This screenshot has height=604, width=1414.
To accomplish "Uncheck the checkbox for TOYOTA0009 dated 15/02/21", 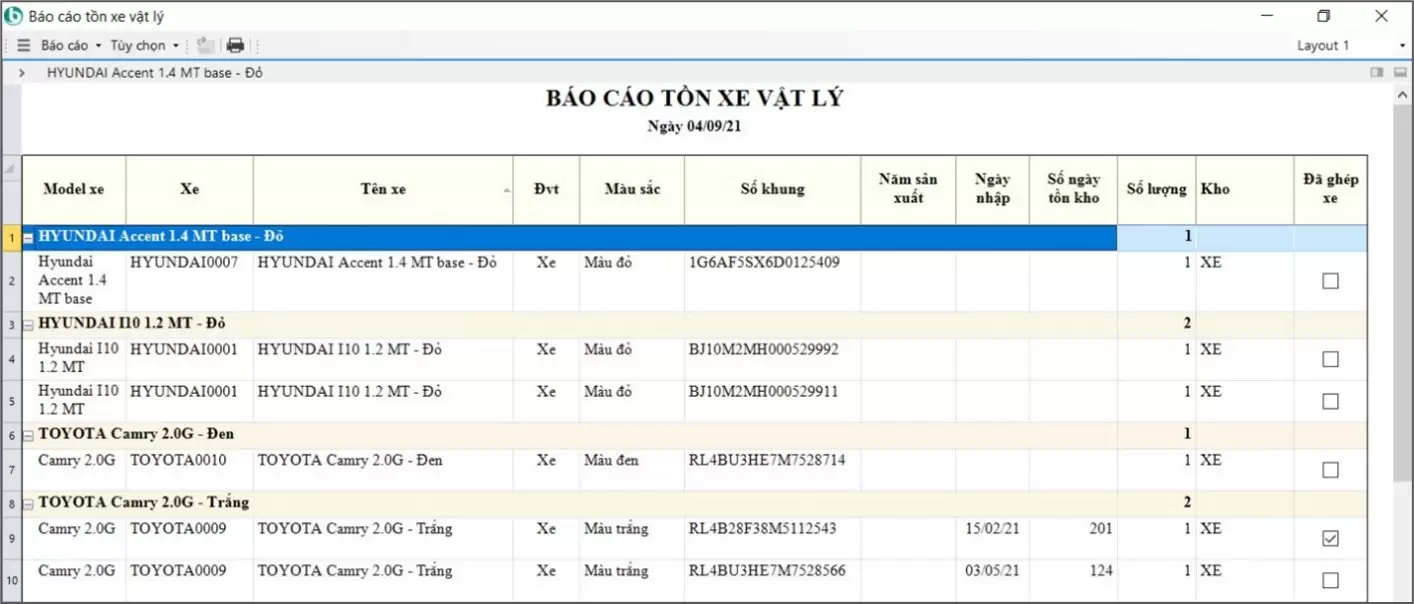I will pyautogui.click(x=1330, y=538).
